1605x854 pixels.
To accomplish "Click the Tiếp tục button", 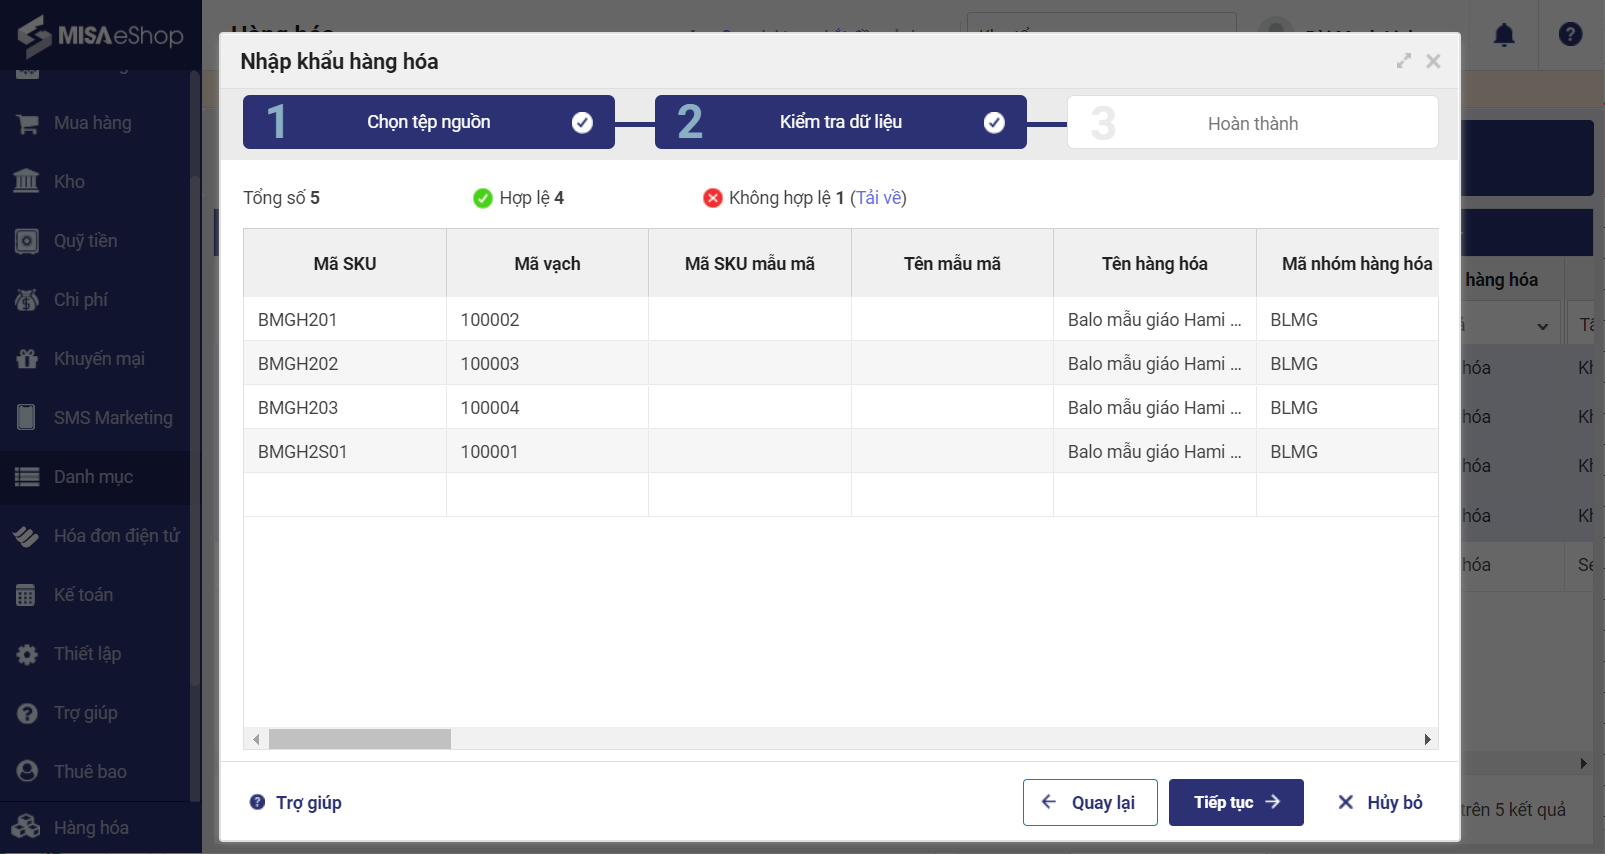I will [x=1235, y=802].
